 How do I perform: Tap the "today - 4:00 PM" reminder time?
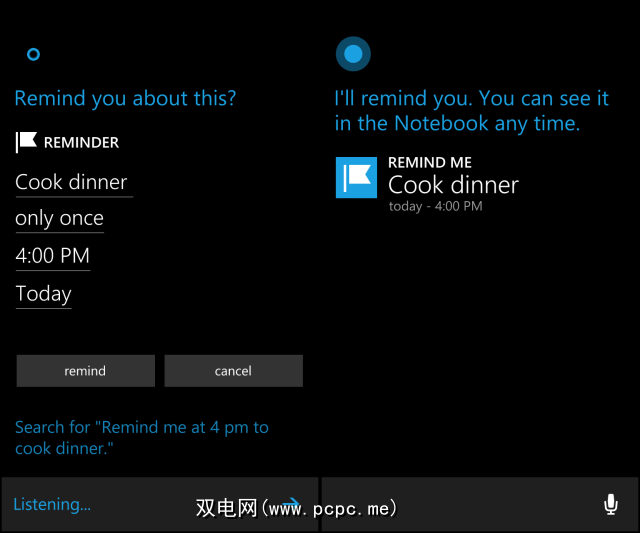pyautogui.click(x=435, y=207)
